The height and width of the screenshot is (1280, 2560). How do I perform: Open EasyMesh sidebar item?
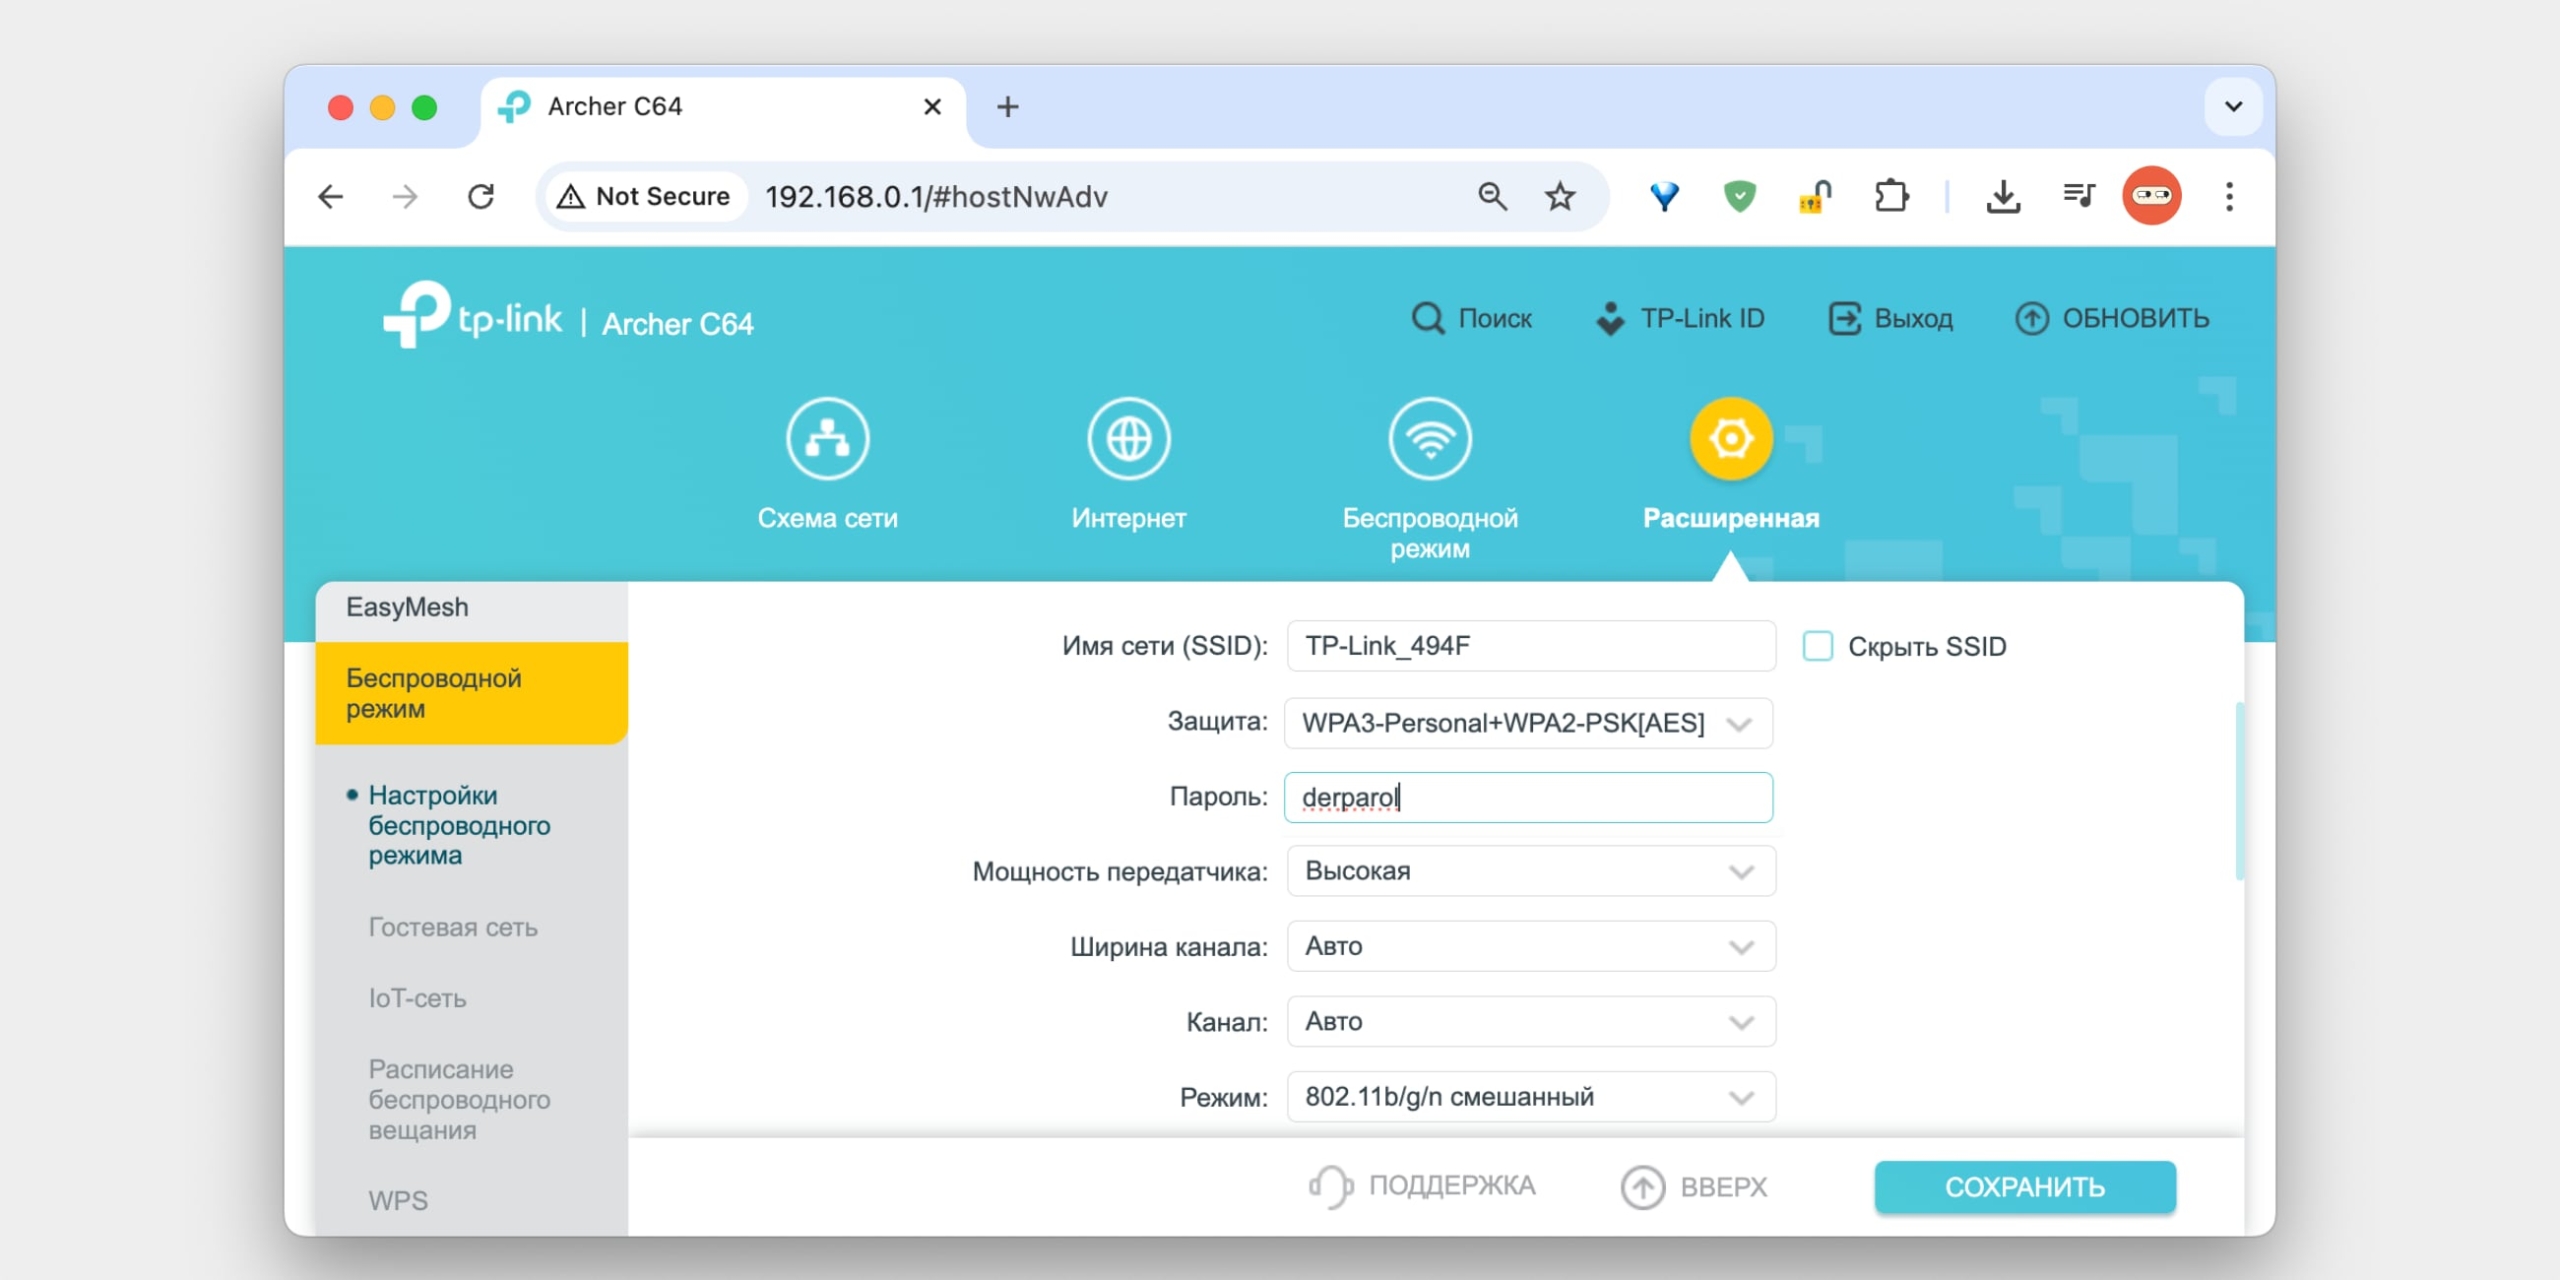click(x=407, y=607)
